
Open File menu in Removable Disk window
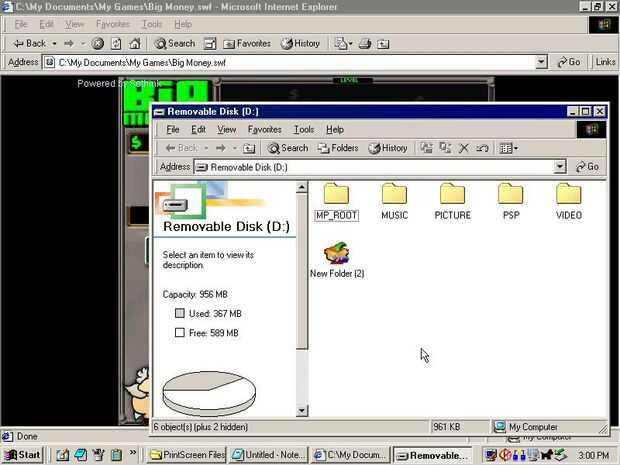[x=172, y=130]
